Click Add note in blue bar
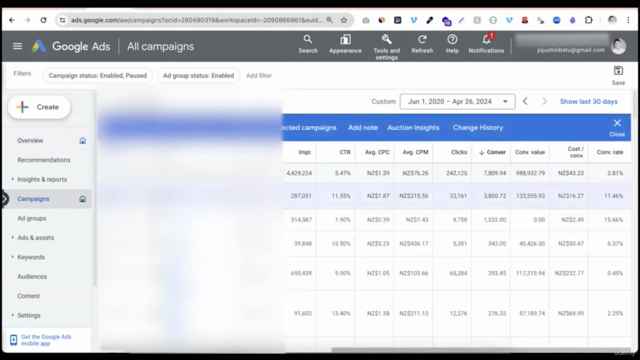The image size is (640, 360). [x=362, y=127]
